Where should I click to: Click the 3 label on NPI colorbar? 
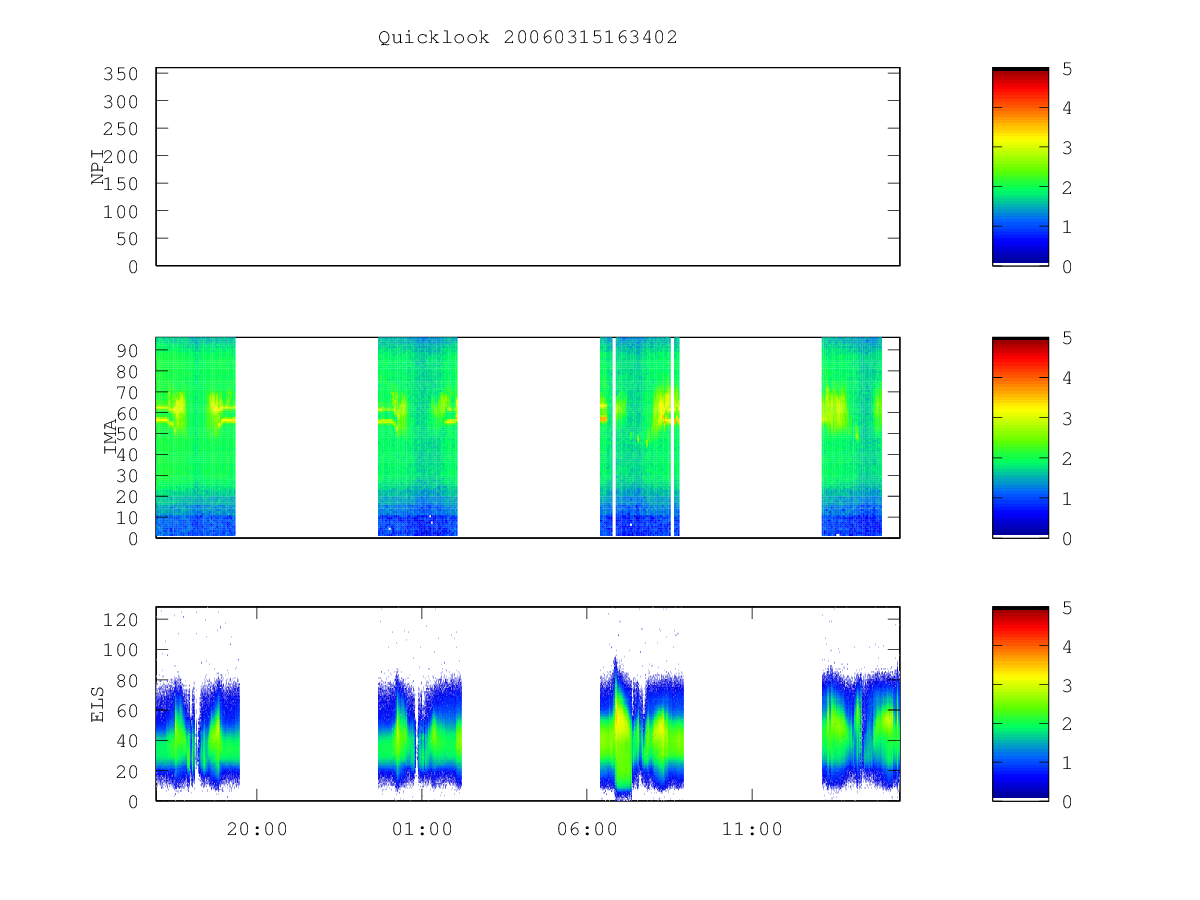[x=1068, y=148]
